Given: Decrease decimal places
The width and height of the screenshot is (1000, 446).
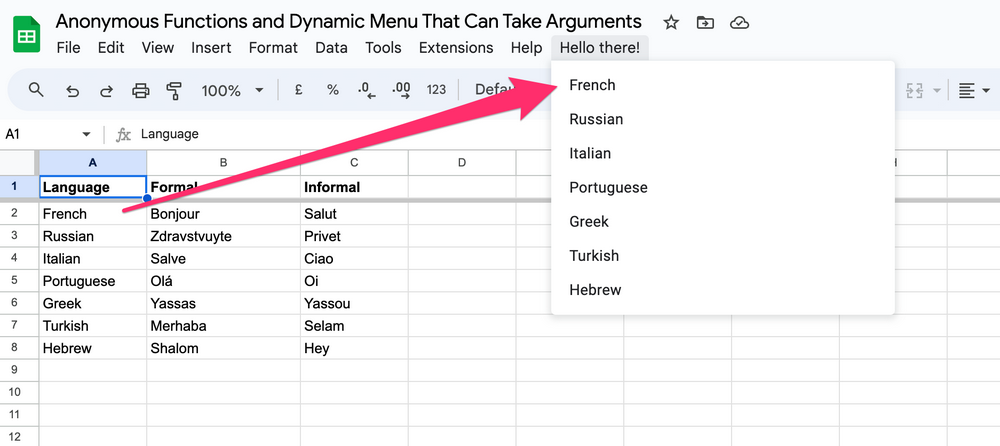Looking at the screenshot, I should coord(366,90).
